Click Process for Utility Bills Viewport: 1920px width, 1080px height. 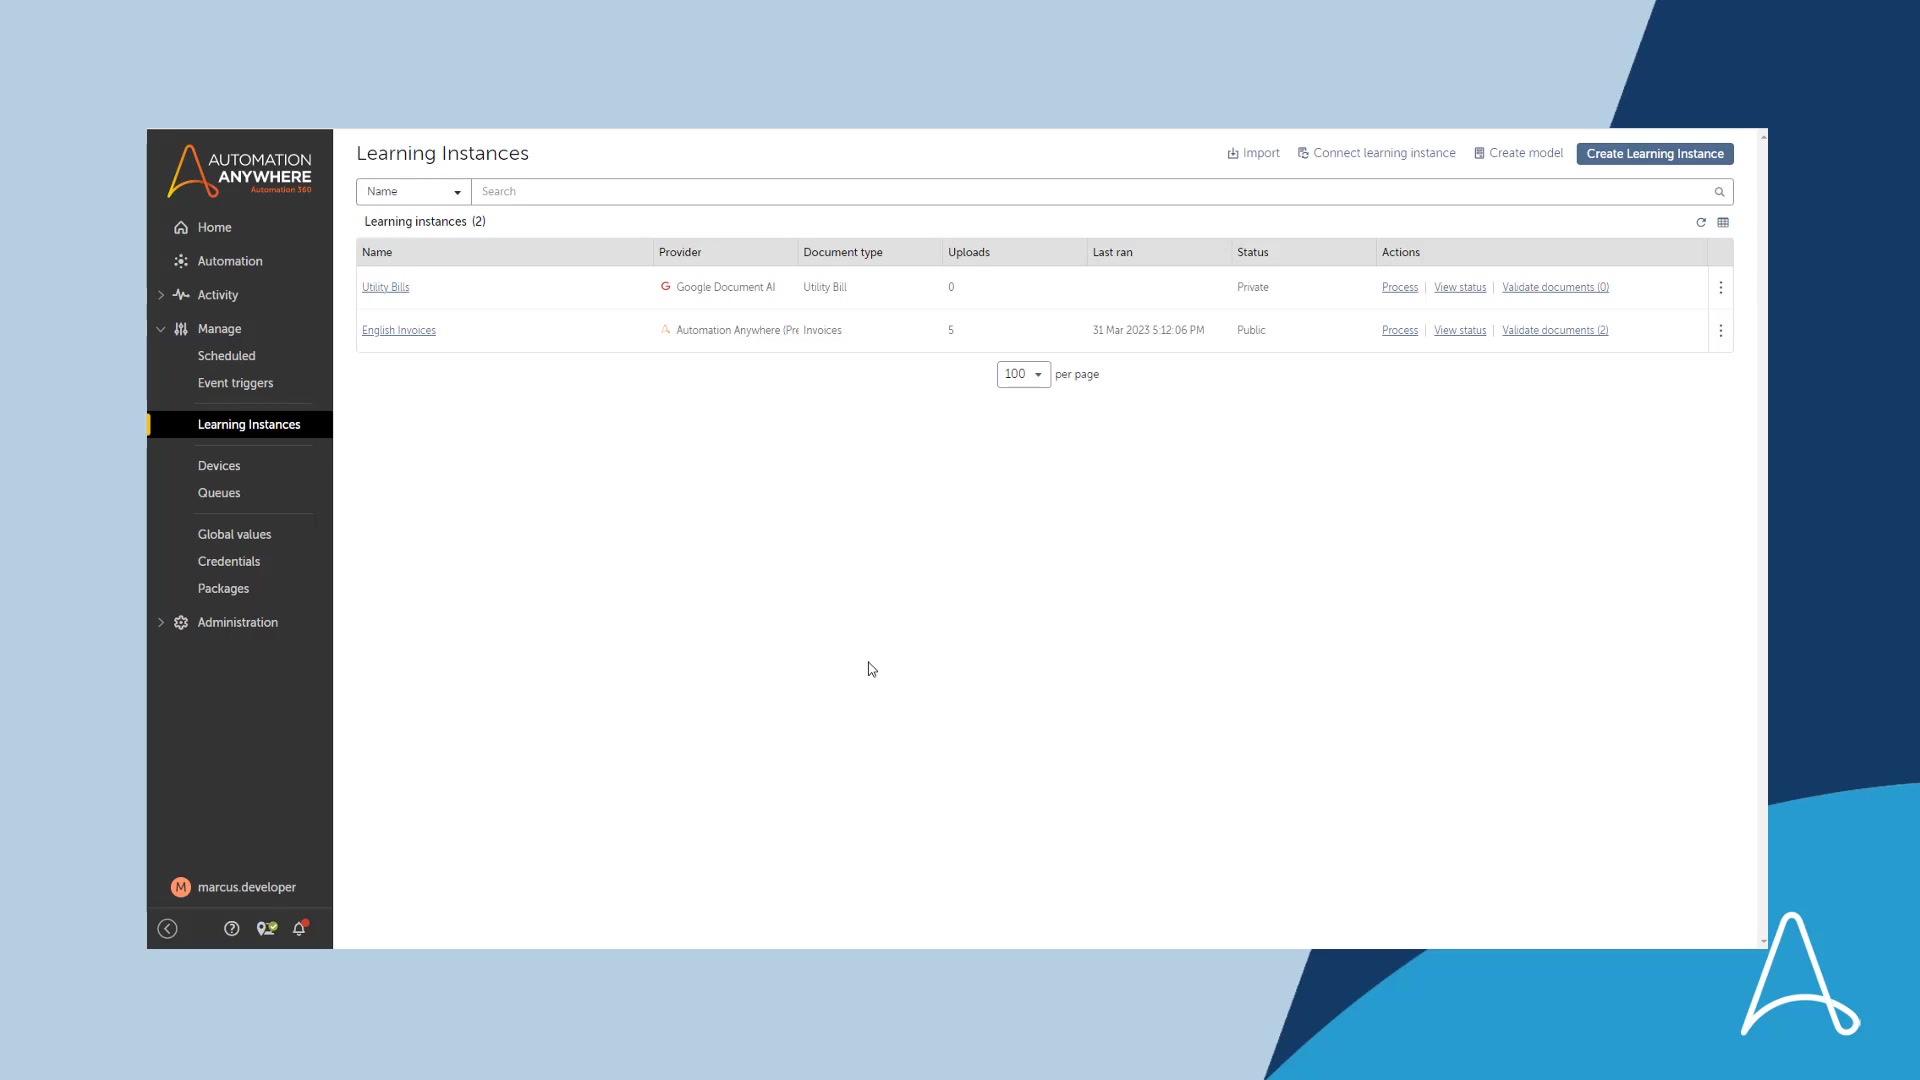coord(1400,288)
